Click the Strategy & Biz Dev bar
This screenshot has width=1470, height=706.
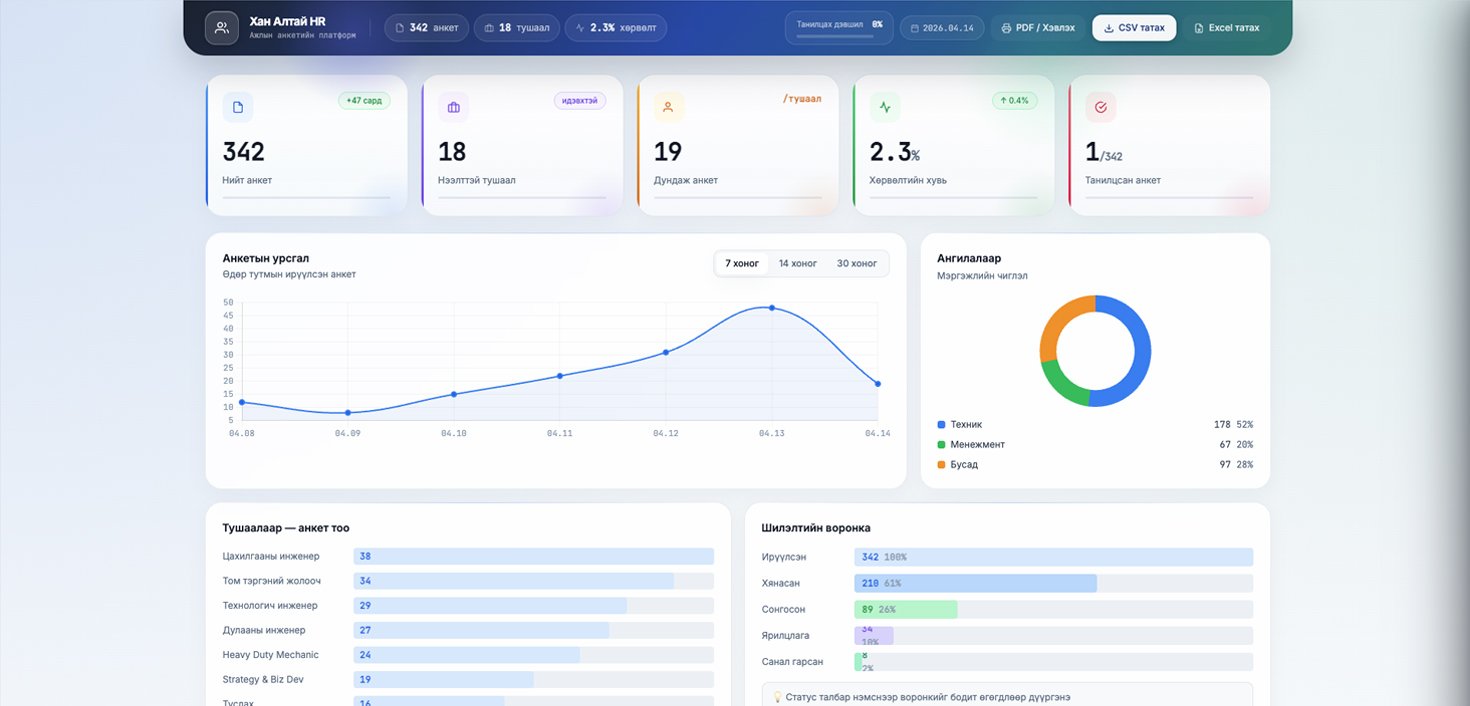point(443,680)
